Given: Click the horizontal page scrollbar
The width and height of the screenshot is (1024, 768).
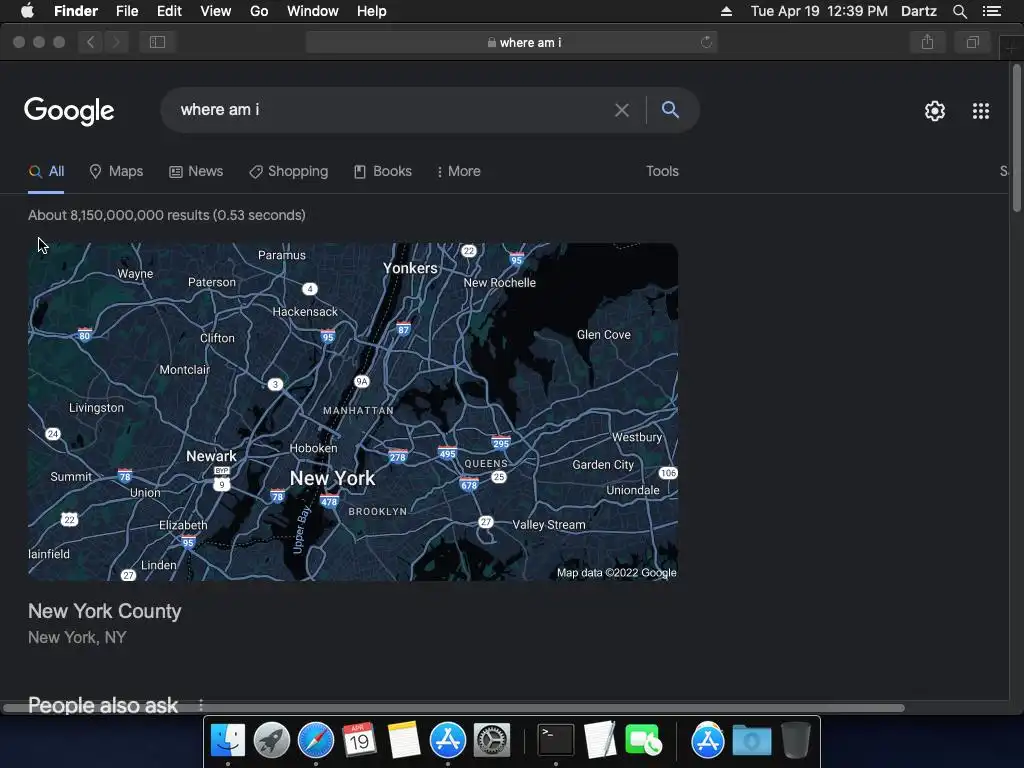Looking at the screenshot, I should point(454,708).
